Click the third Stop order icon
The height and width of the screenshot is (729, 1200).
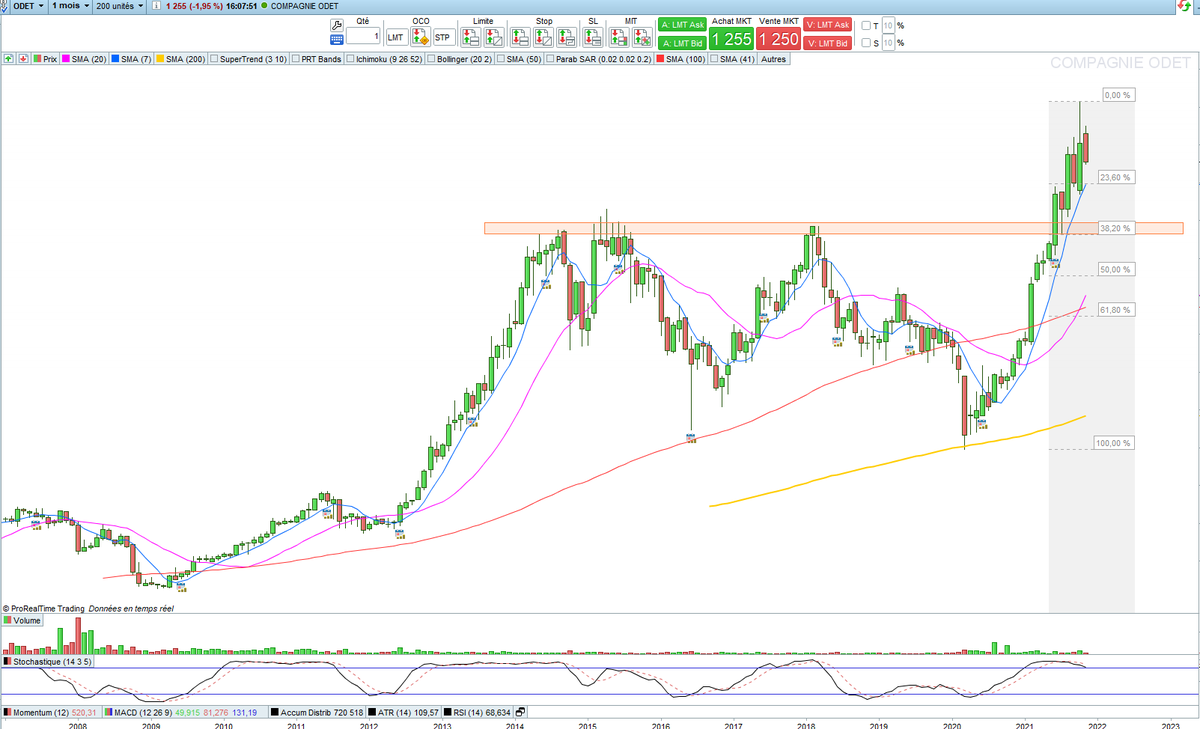tap(566, 38)
